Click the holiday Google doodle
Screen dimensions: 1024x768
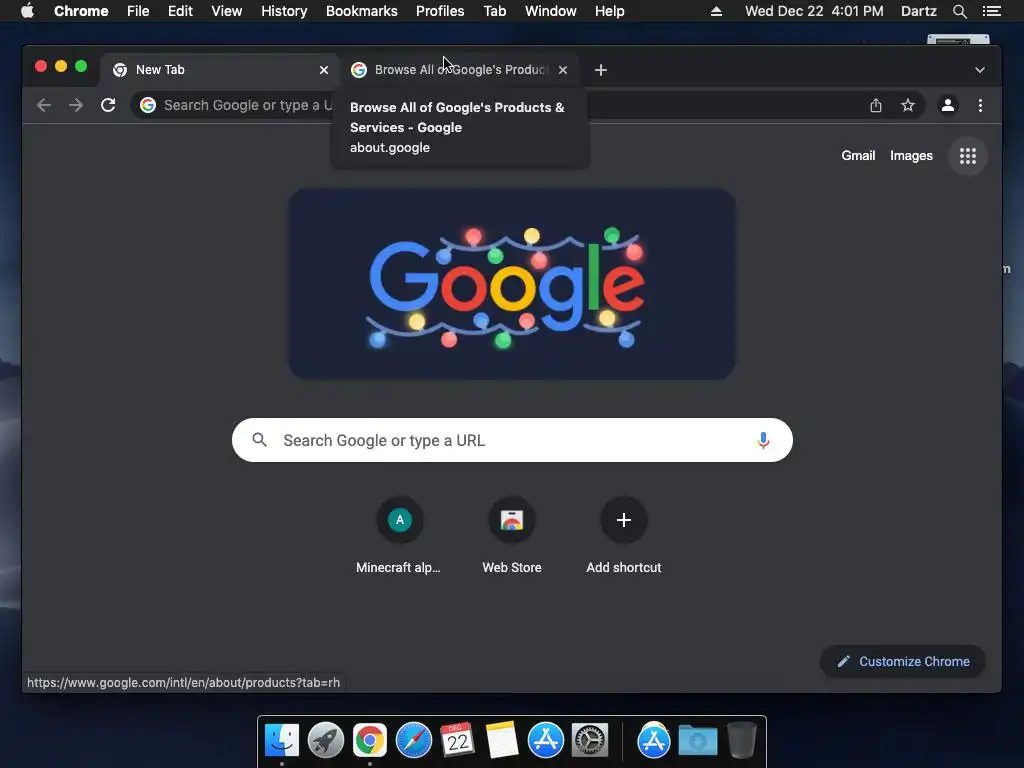tap(512, 284)
